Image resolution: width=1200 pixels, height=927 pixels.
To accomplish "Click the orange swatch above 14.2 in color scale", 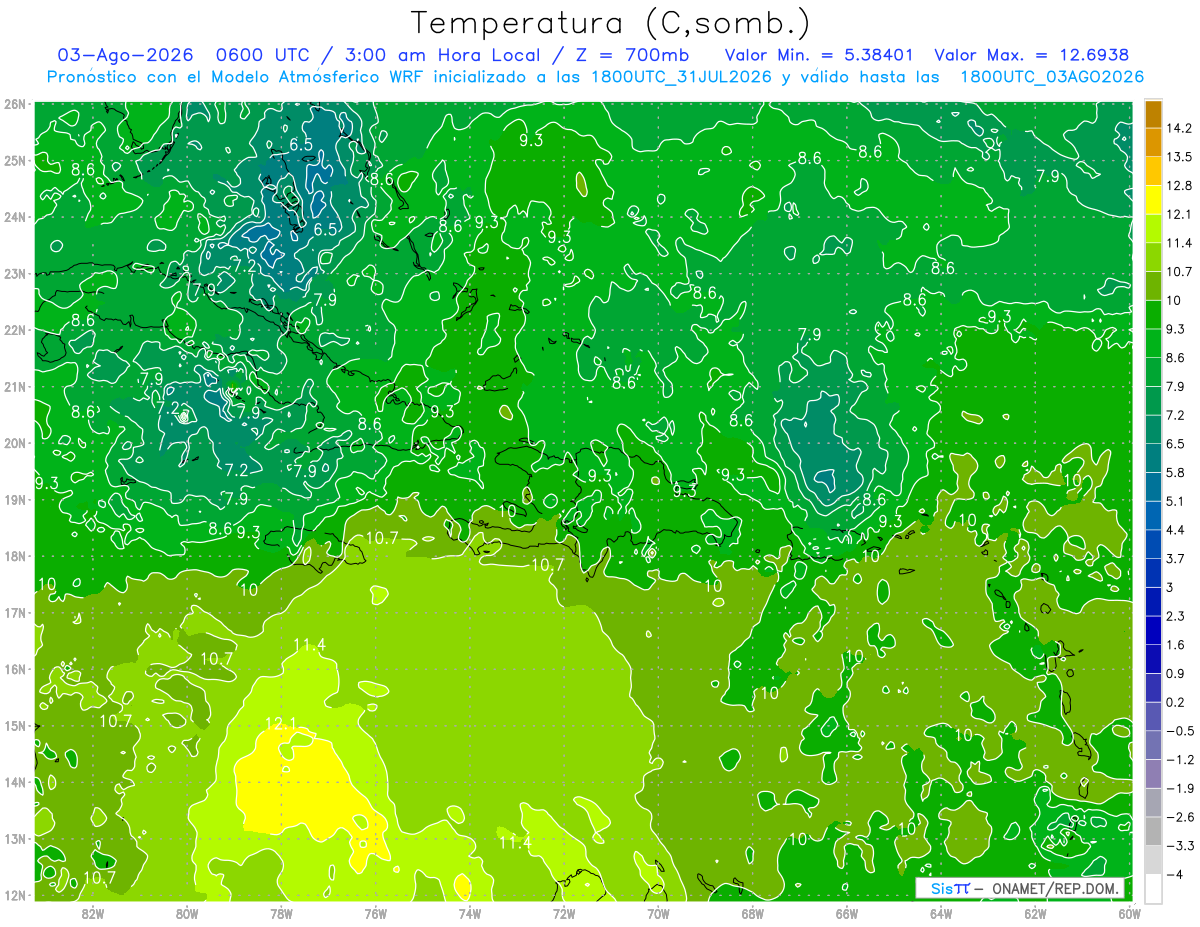I will 1153,113.
